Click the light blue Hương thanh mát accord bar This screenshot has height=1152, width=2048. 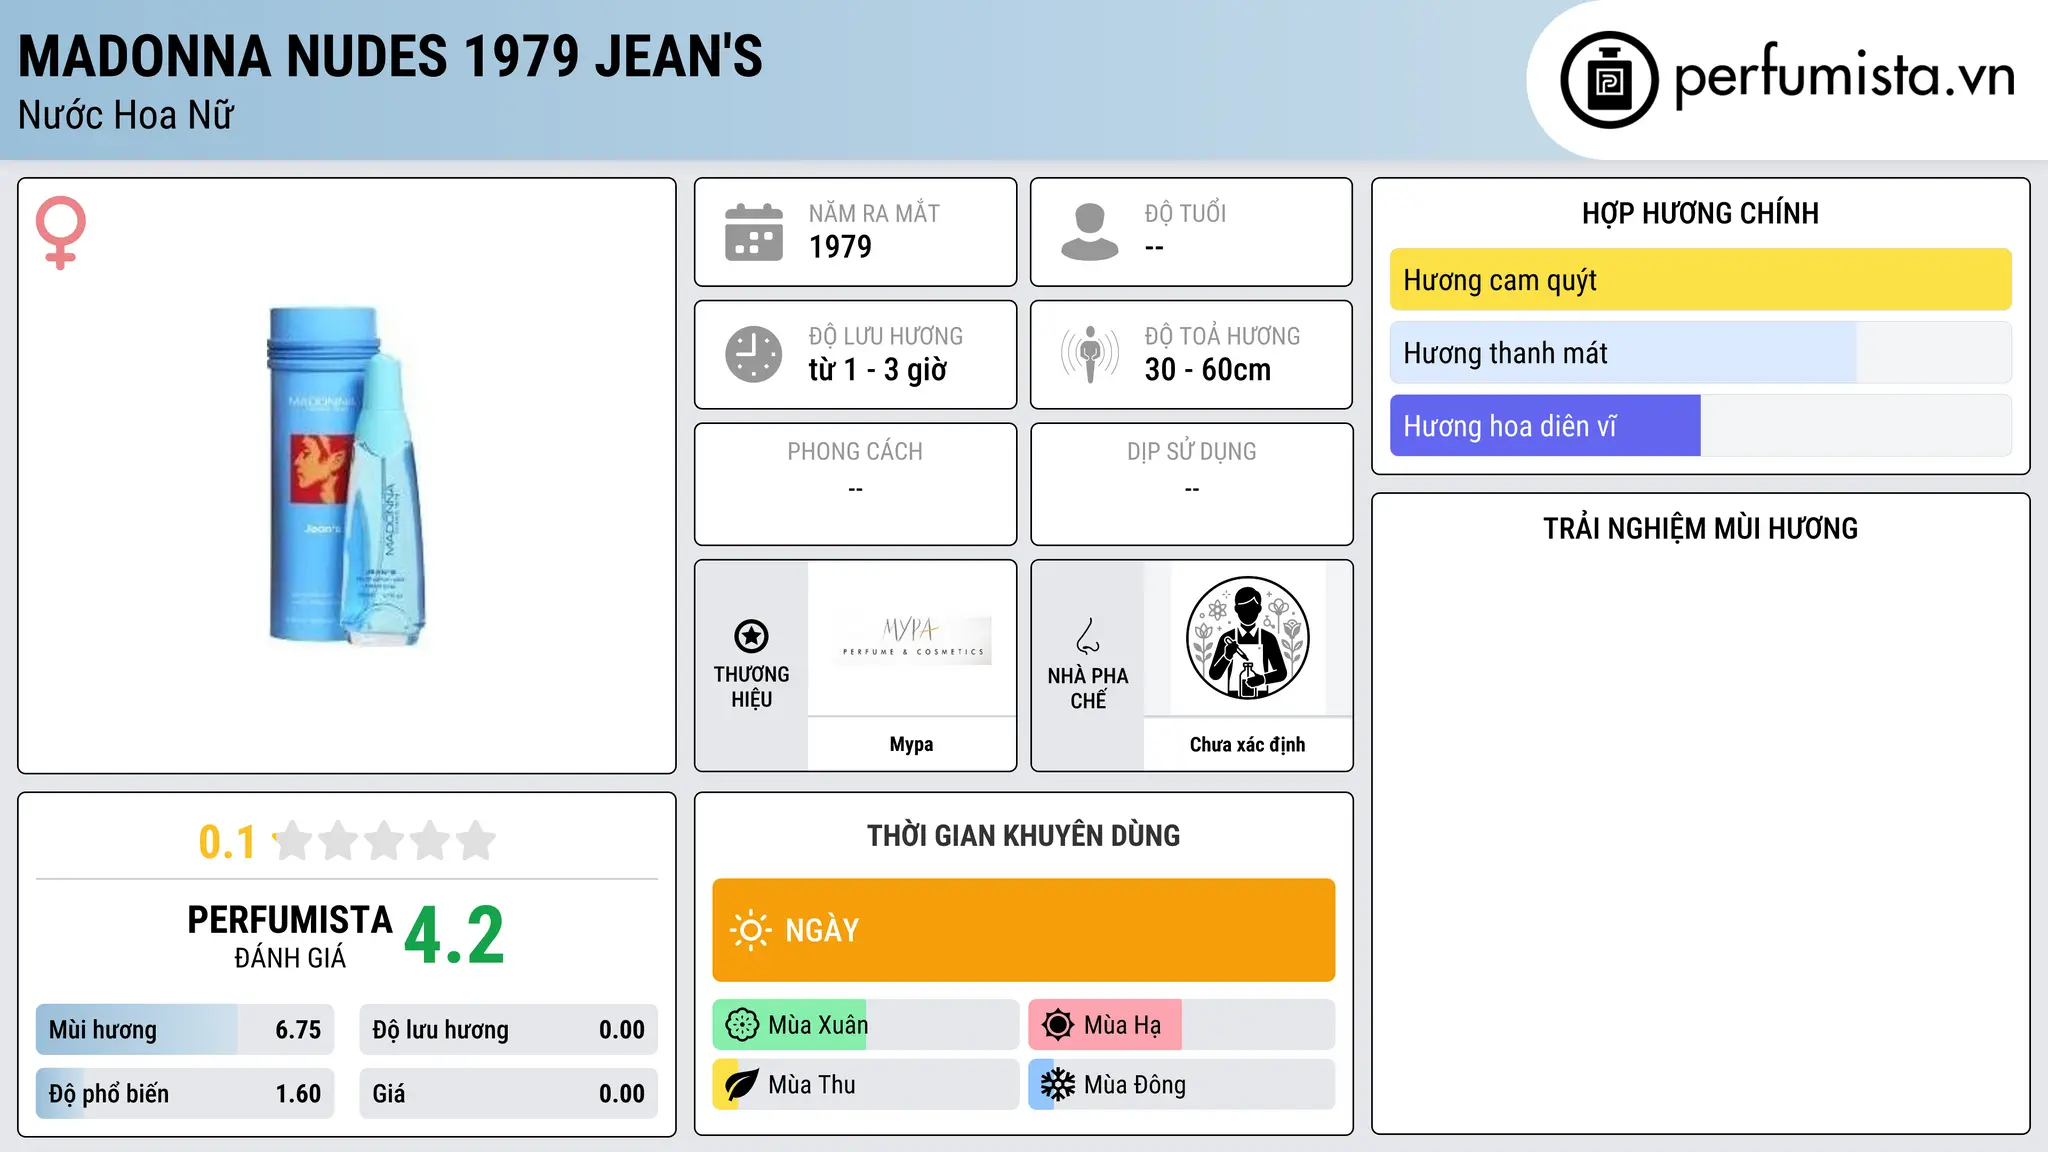click(1701, 353)
